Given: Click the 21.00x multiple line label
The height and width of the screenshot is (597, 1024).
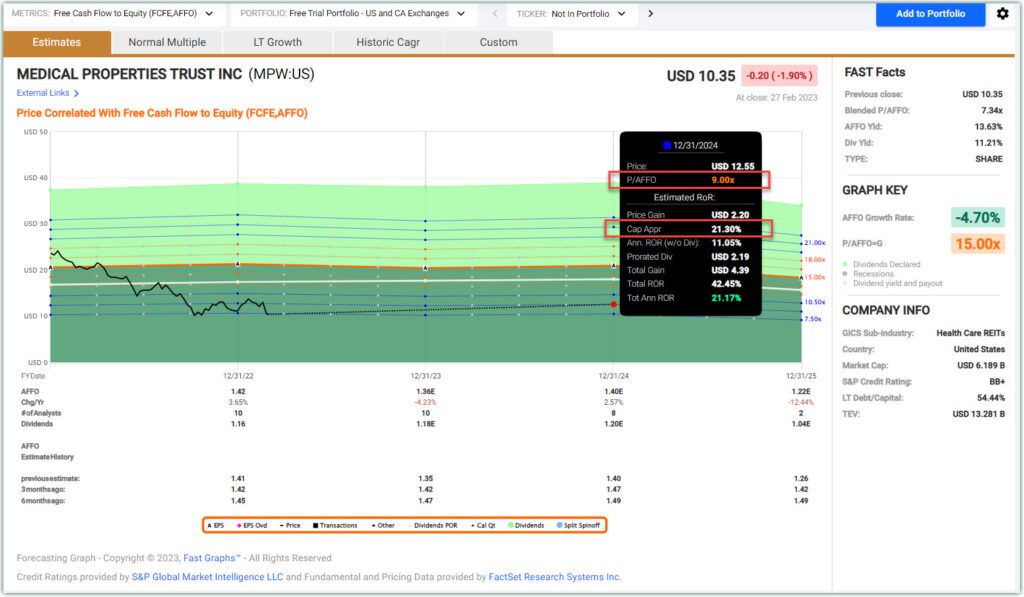Looking at the screenshot, I should [x=814, y=243].
